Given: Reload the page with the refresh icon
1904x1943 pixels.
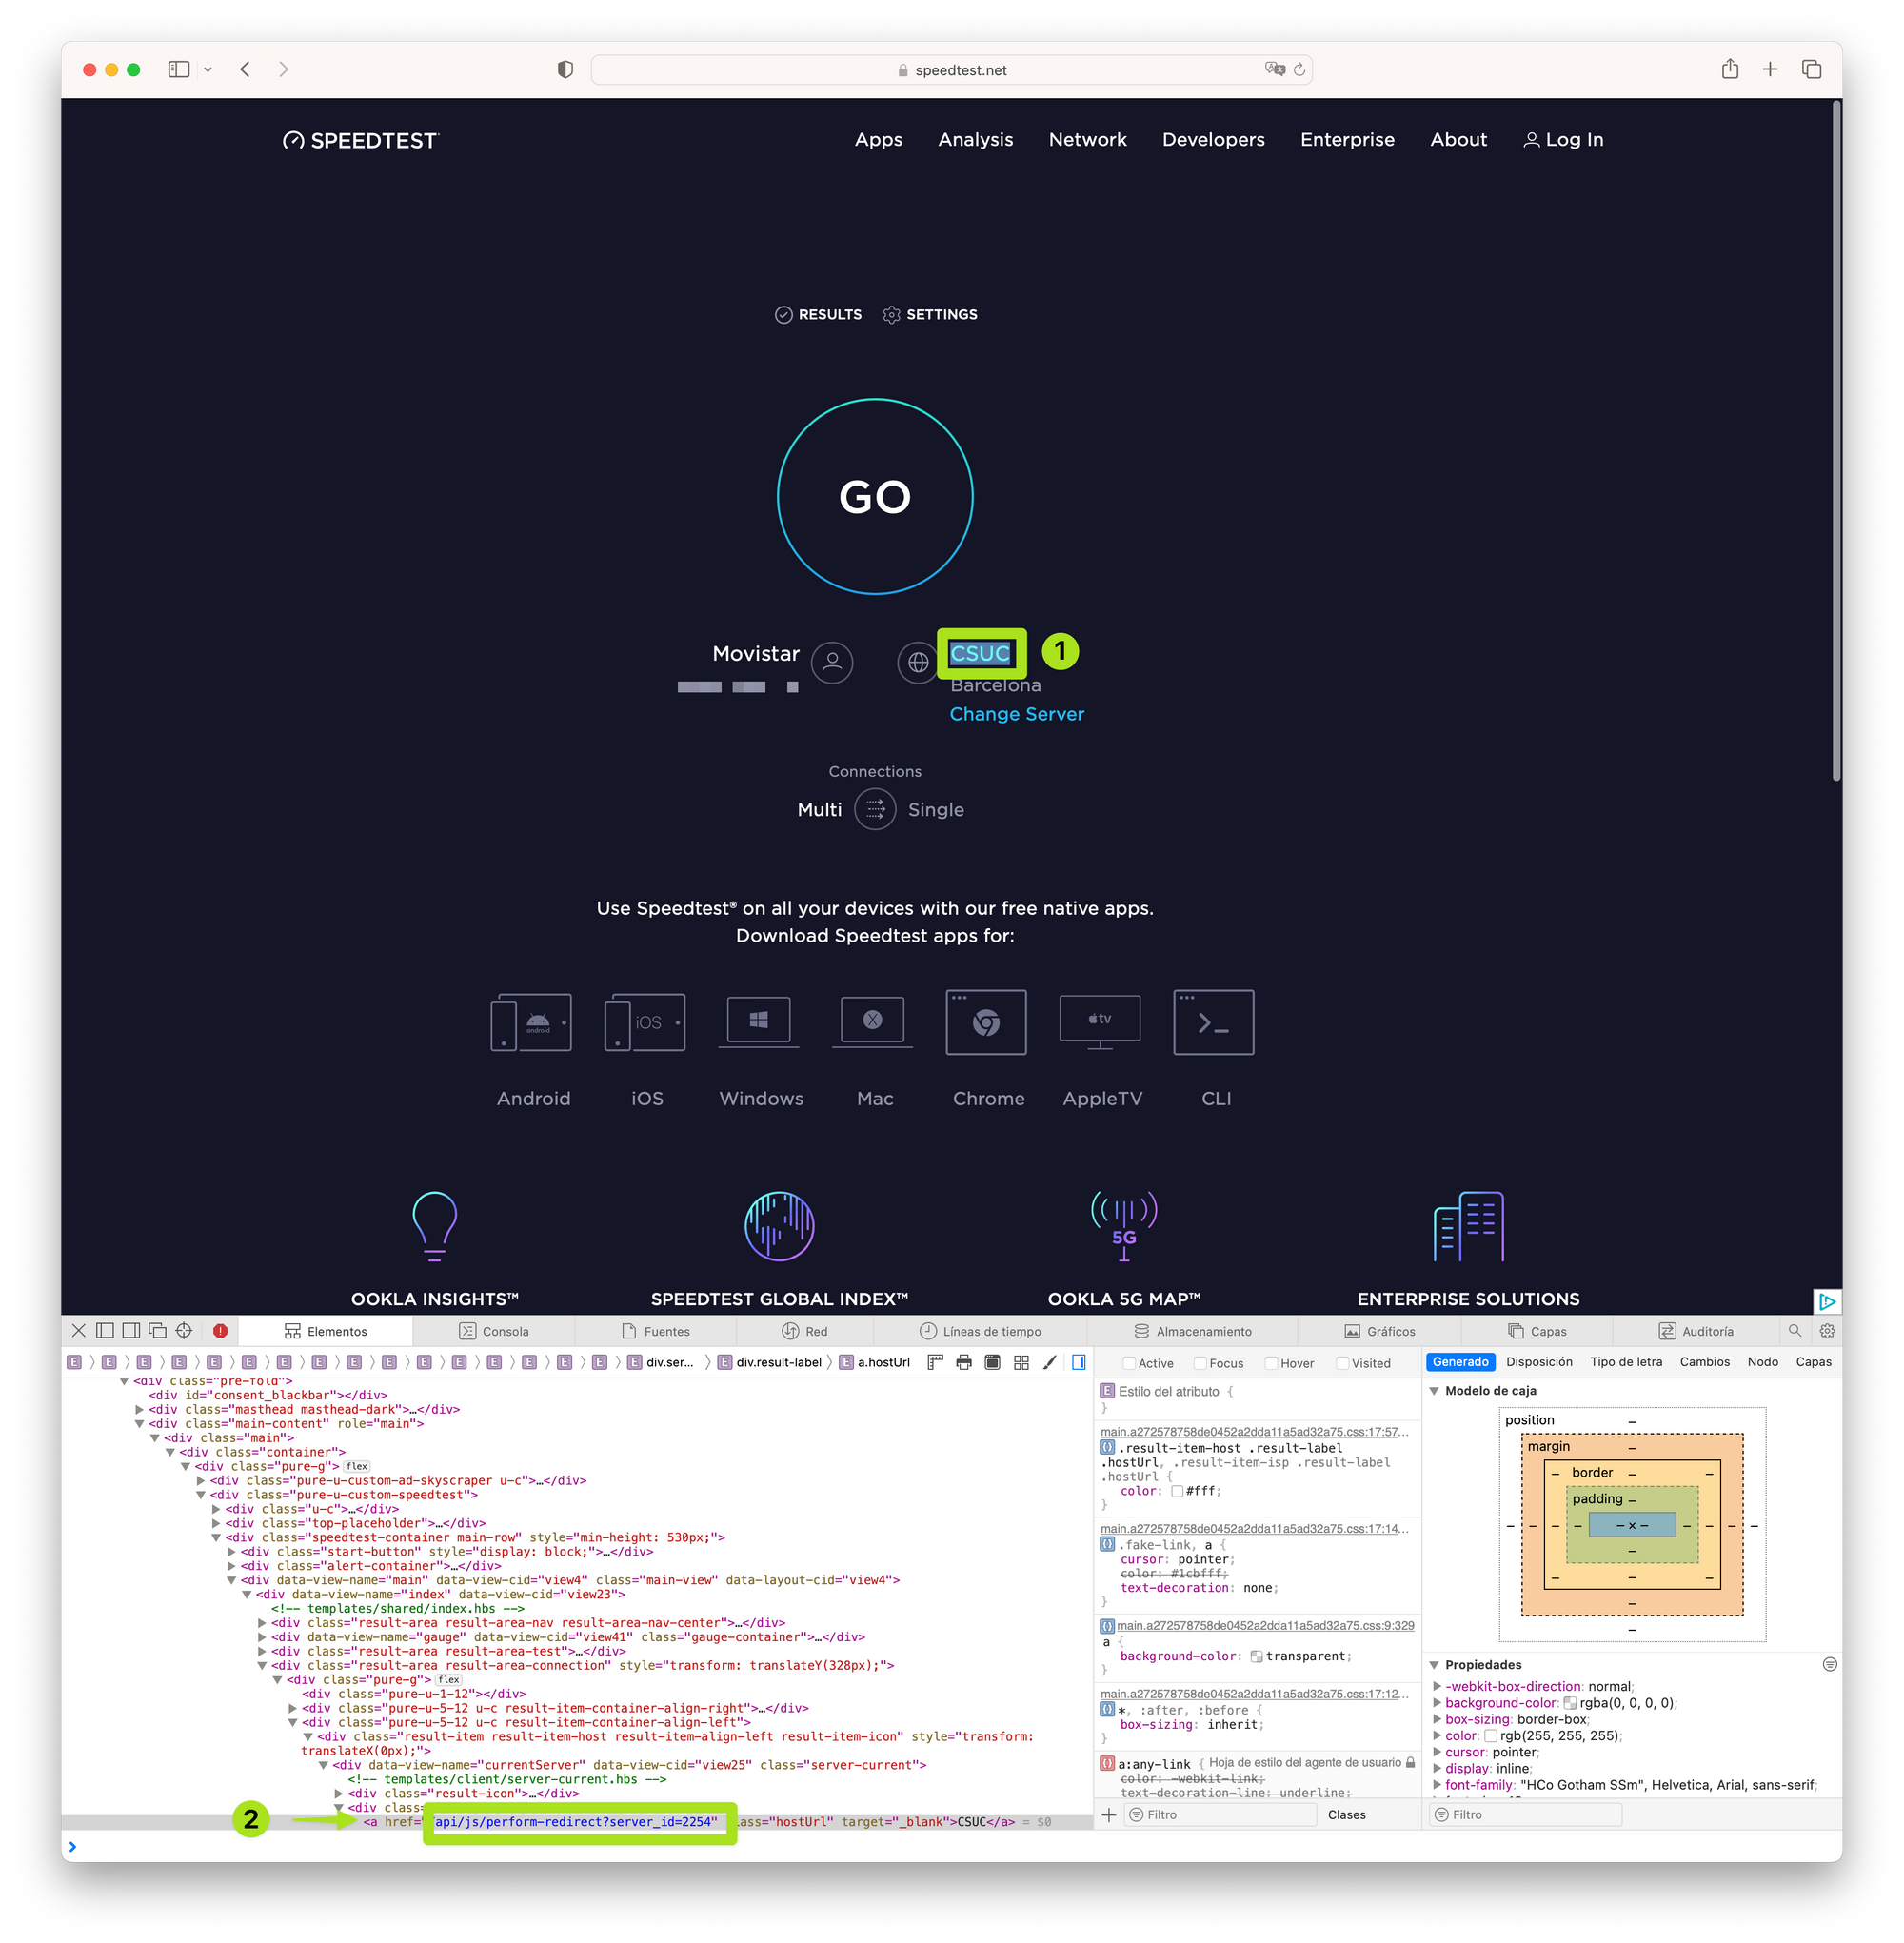Looking at the screenshot, I should coord(1299,69).
